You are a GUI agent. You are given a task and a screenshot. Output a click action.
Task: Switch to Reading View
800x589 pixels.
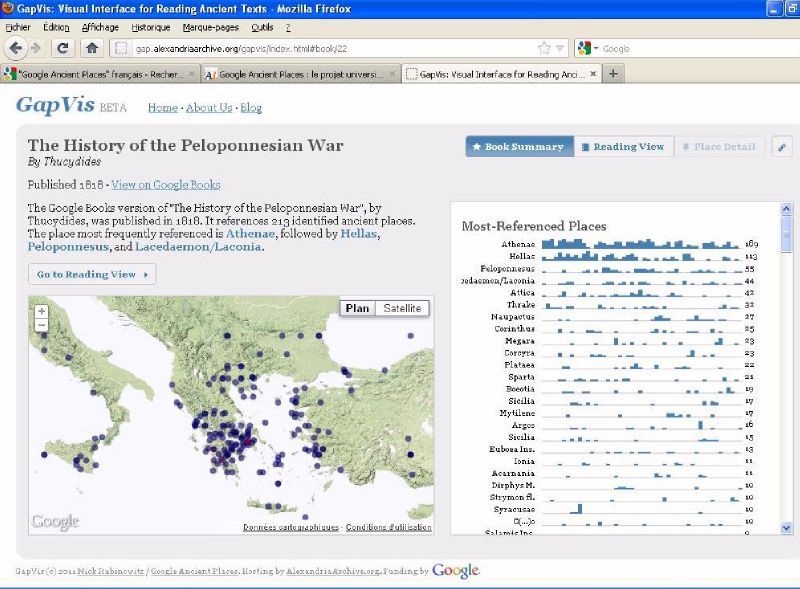point(623,147)
